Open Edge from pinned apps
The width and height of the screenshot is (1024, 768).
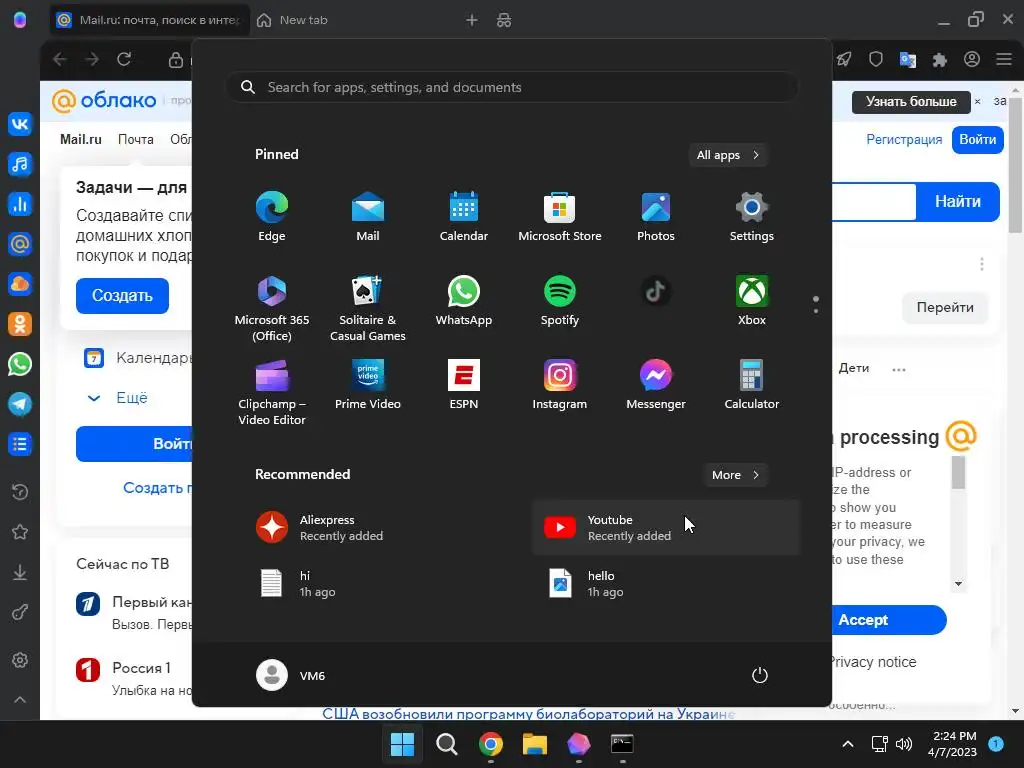coord(272,217)
